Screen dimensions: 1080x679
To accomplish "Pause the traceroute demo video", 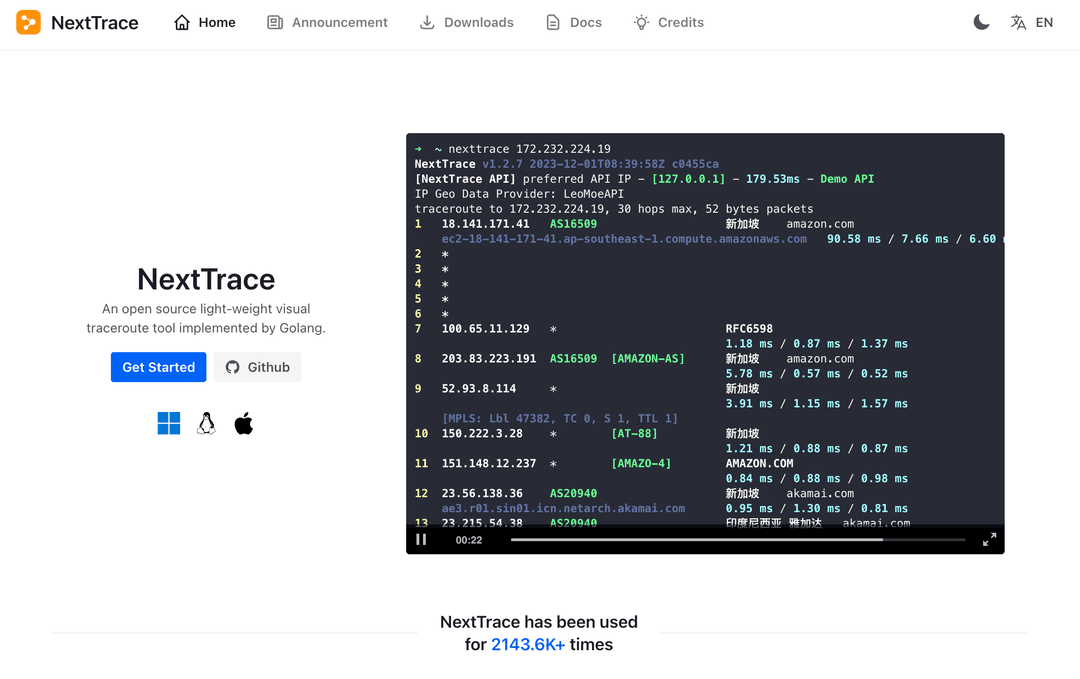I will (x=421, y=539).
